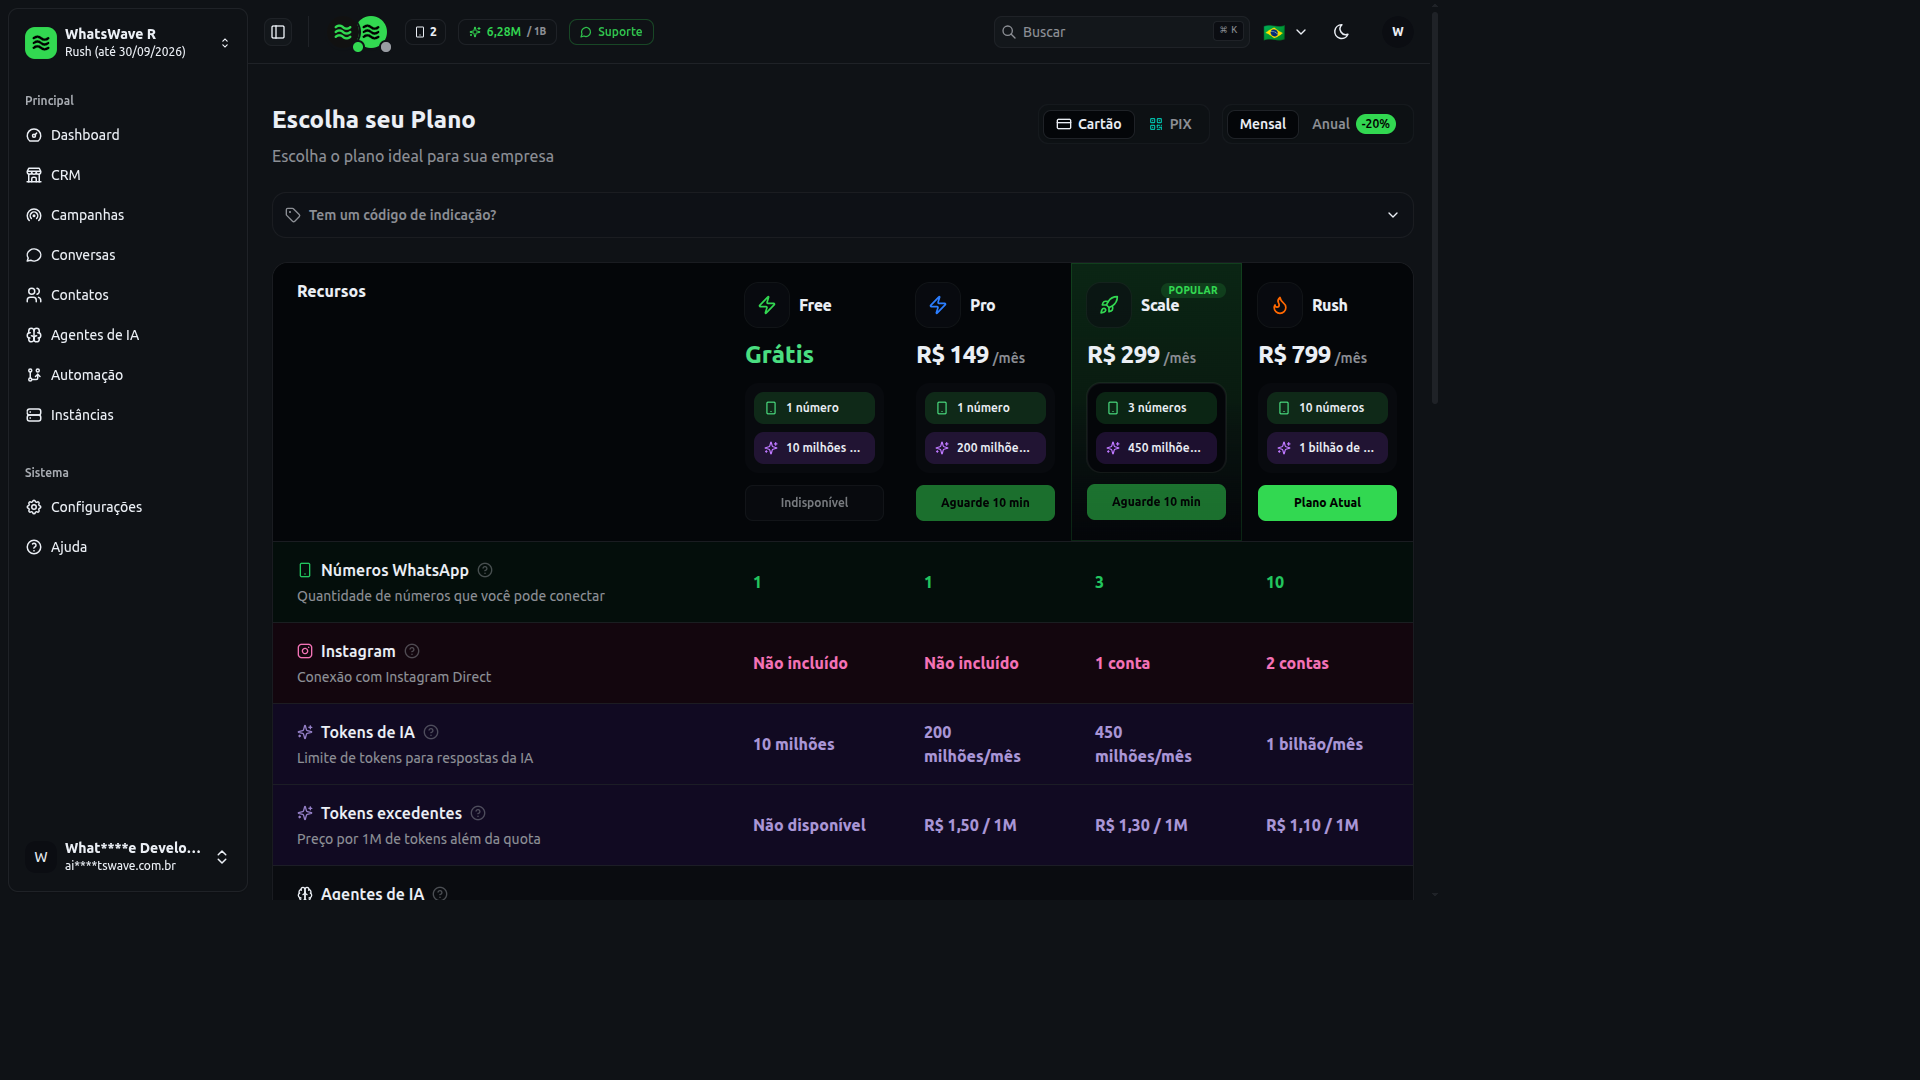The height and width of the screenshot is (1080, 1920).
Task: Open Contatos in sidebar
Action: pyautogui.click(x=128, y=295)
